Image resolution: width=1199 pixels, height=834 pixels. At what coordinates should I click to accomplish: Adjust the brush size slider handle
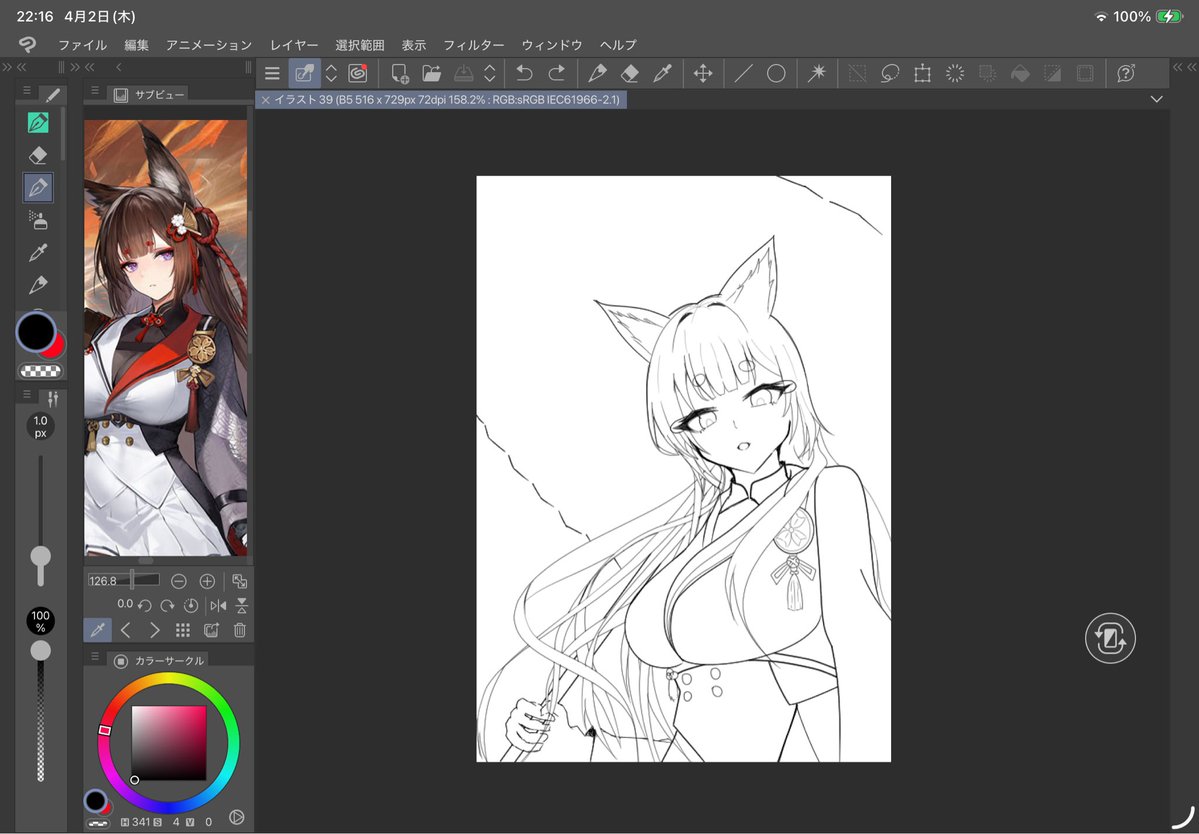(41, 556)
